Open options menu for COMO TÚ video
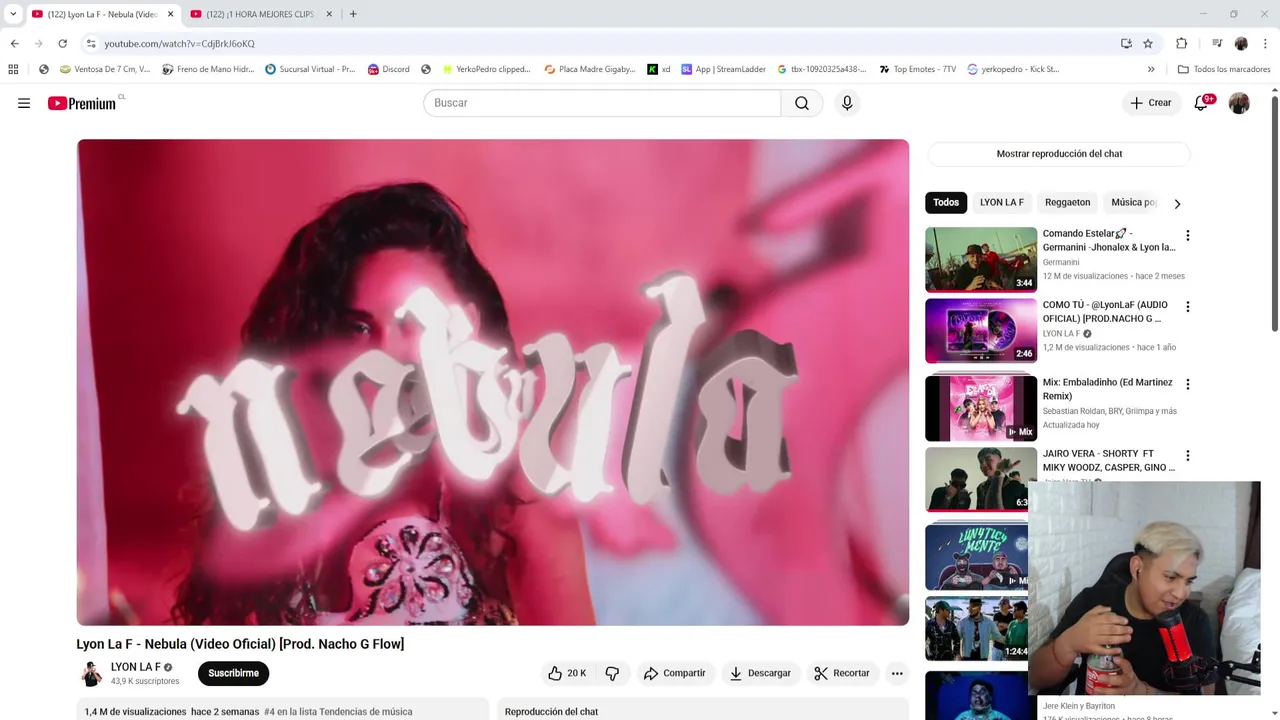The width and height of the screenshot is (1280, 720). tap(1187, 307)
